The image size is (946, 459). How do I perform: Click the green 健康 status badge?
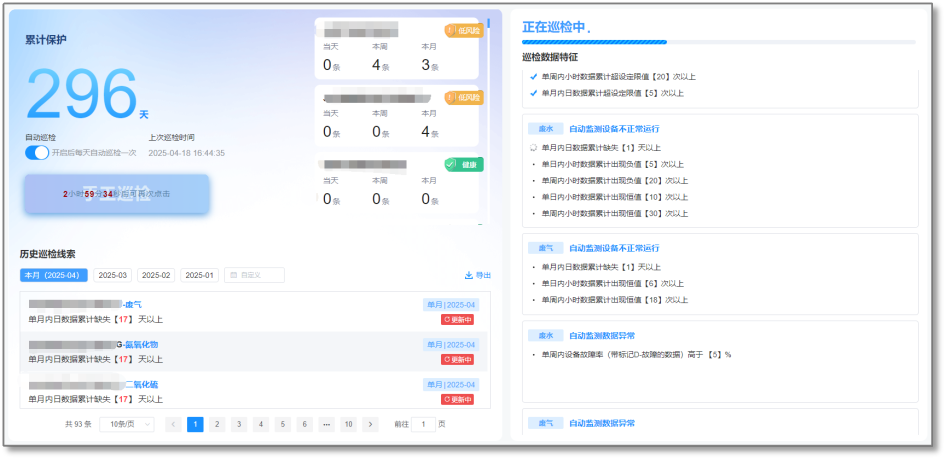pos(464,164)
